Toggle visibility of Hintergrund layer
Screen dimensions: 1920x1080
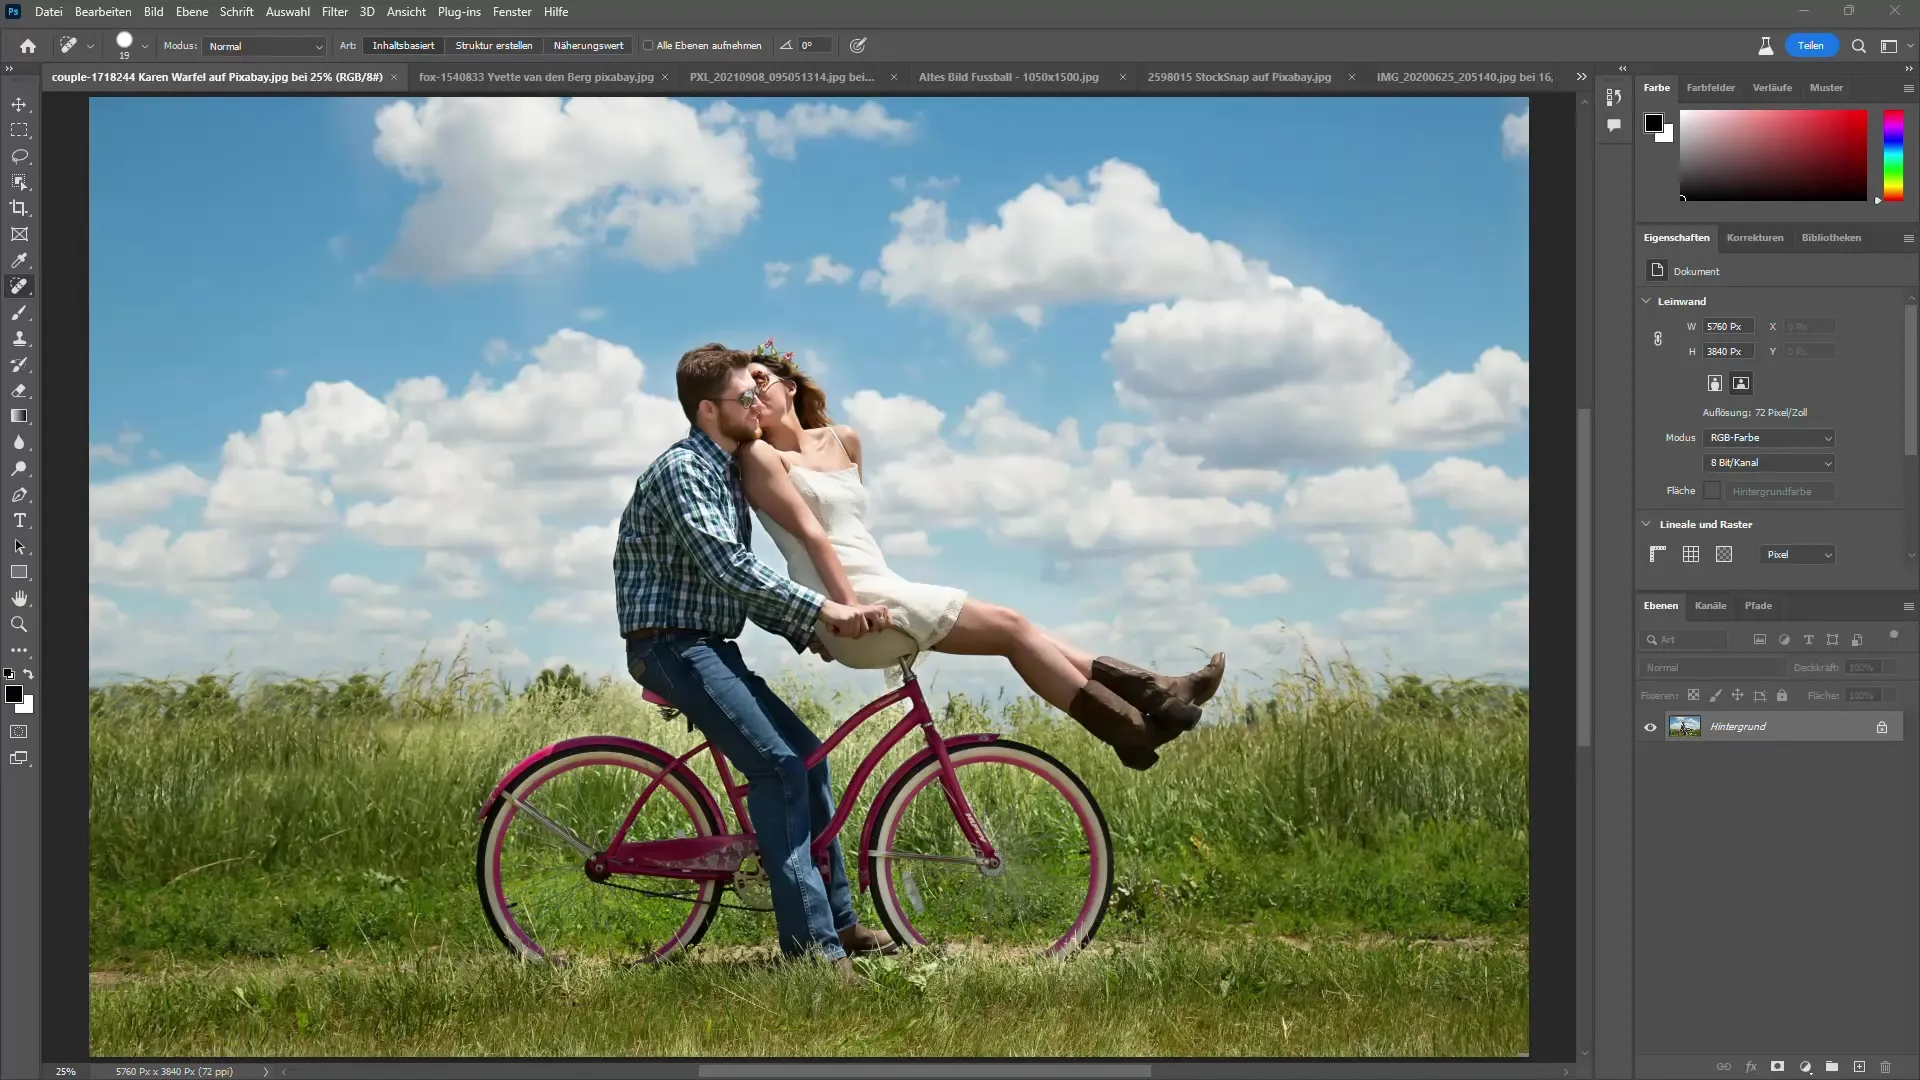1648,727
